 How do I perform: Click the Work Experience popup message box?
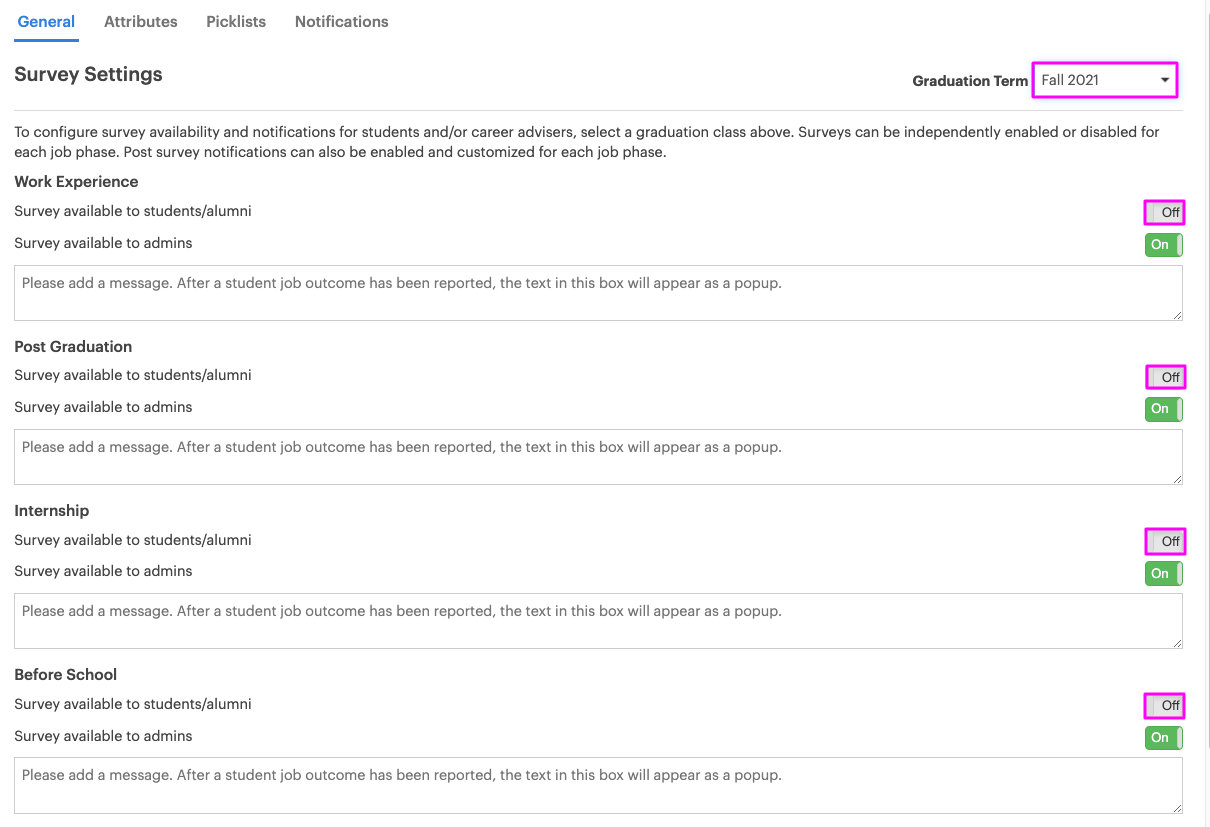598,293
